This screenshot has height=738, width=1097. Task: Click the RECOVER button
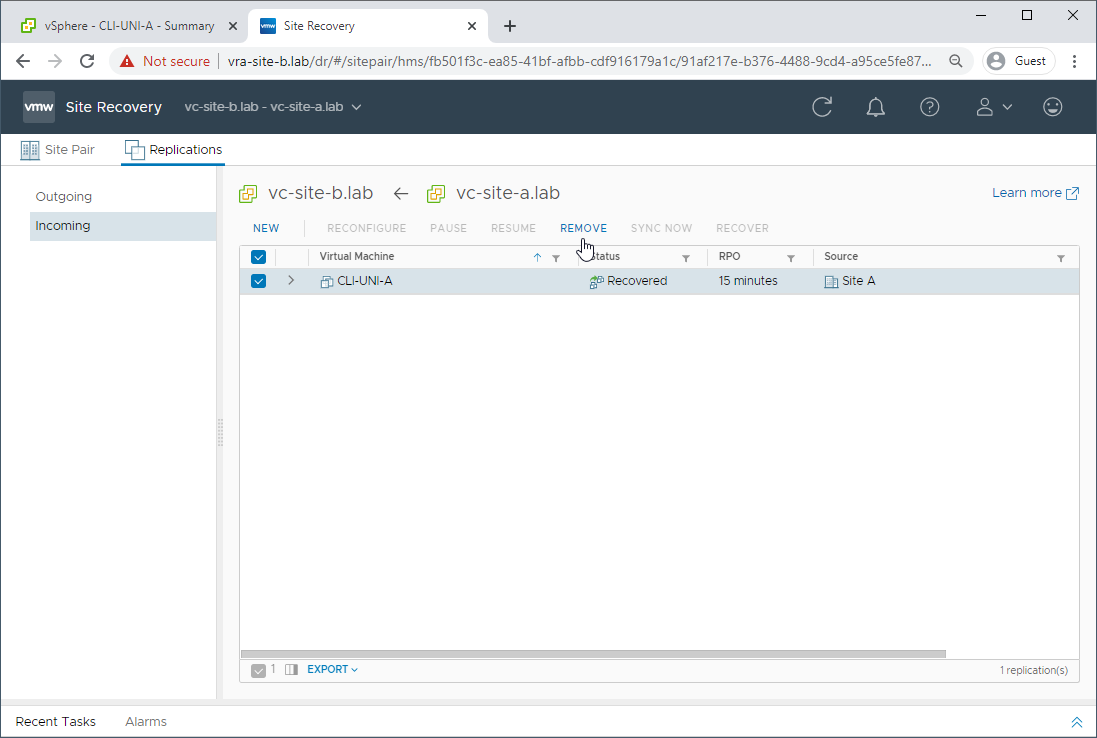[x=742, y=228]
